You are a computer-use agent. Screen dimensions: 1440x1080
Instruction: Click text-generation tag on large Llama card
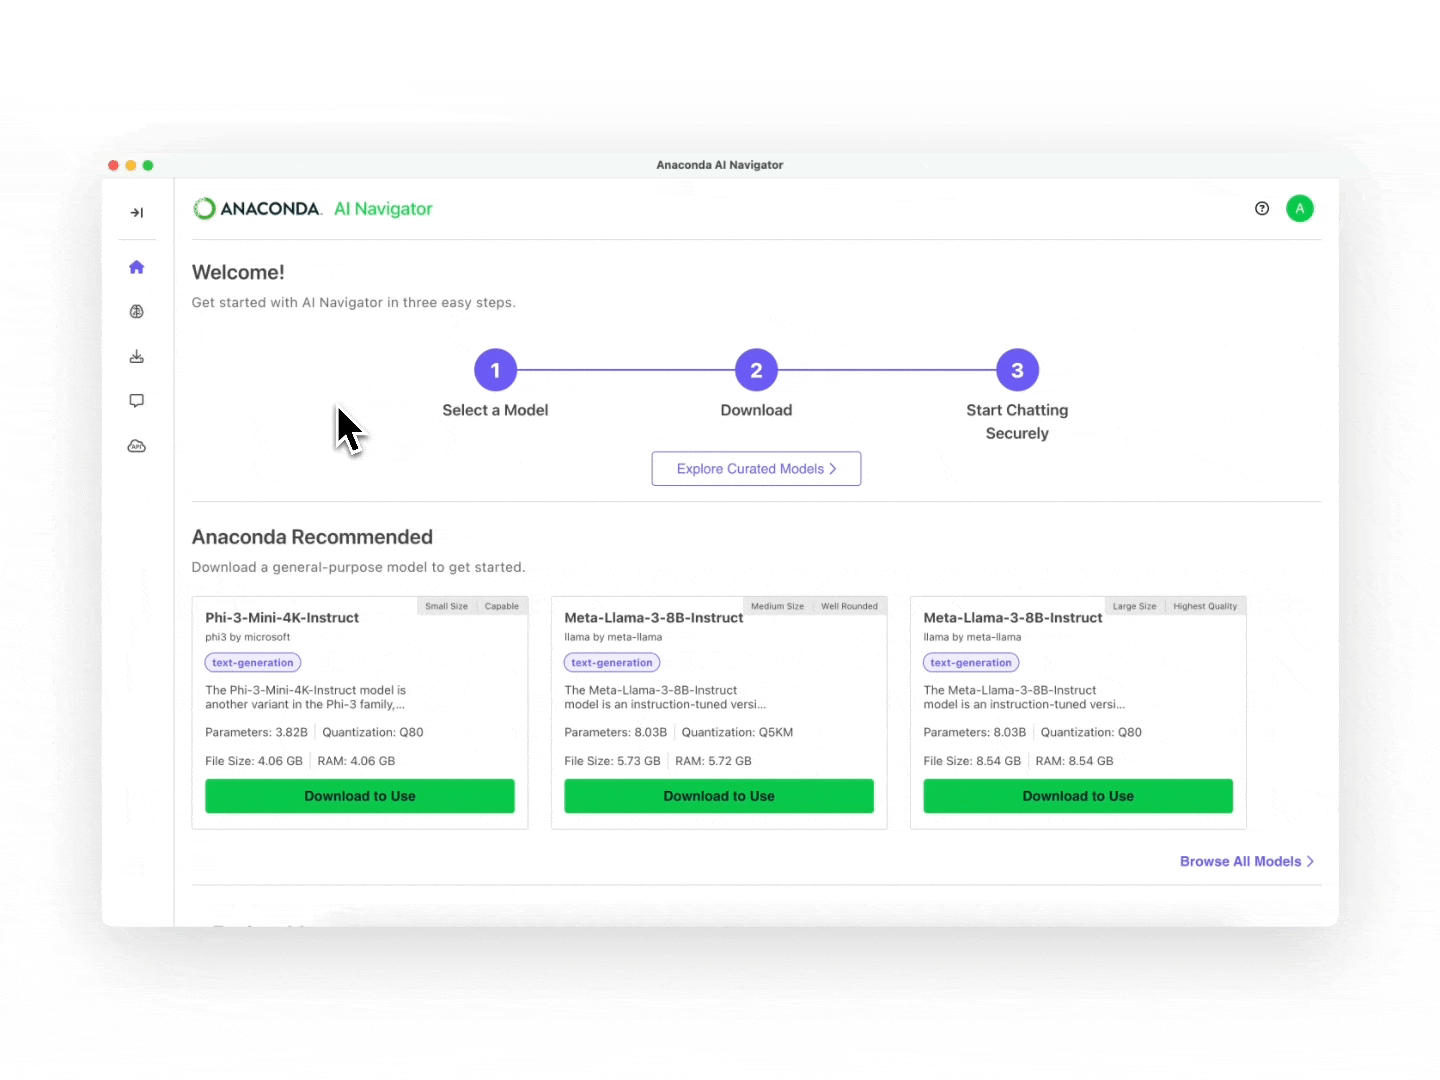click(971, 663)
